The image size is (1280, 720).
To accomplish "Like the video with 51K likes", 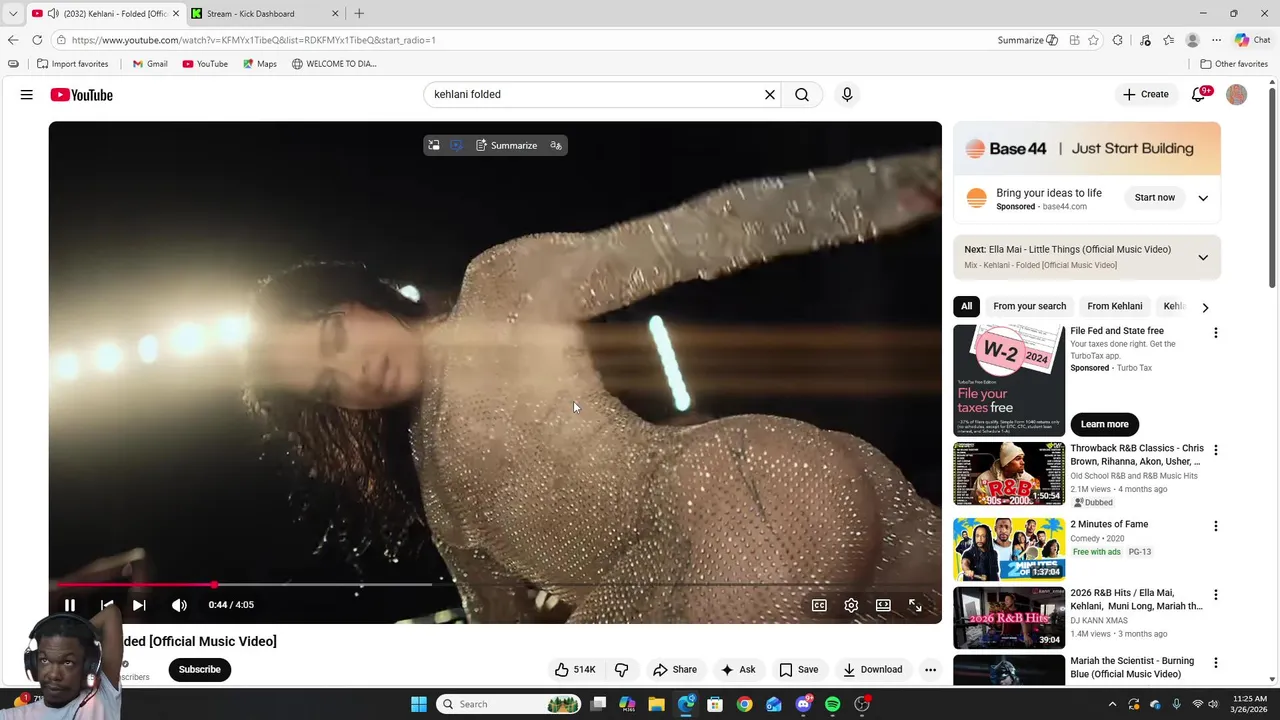I will 575,670.
